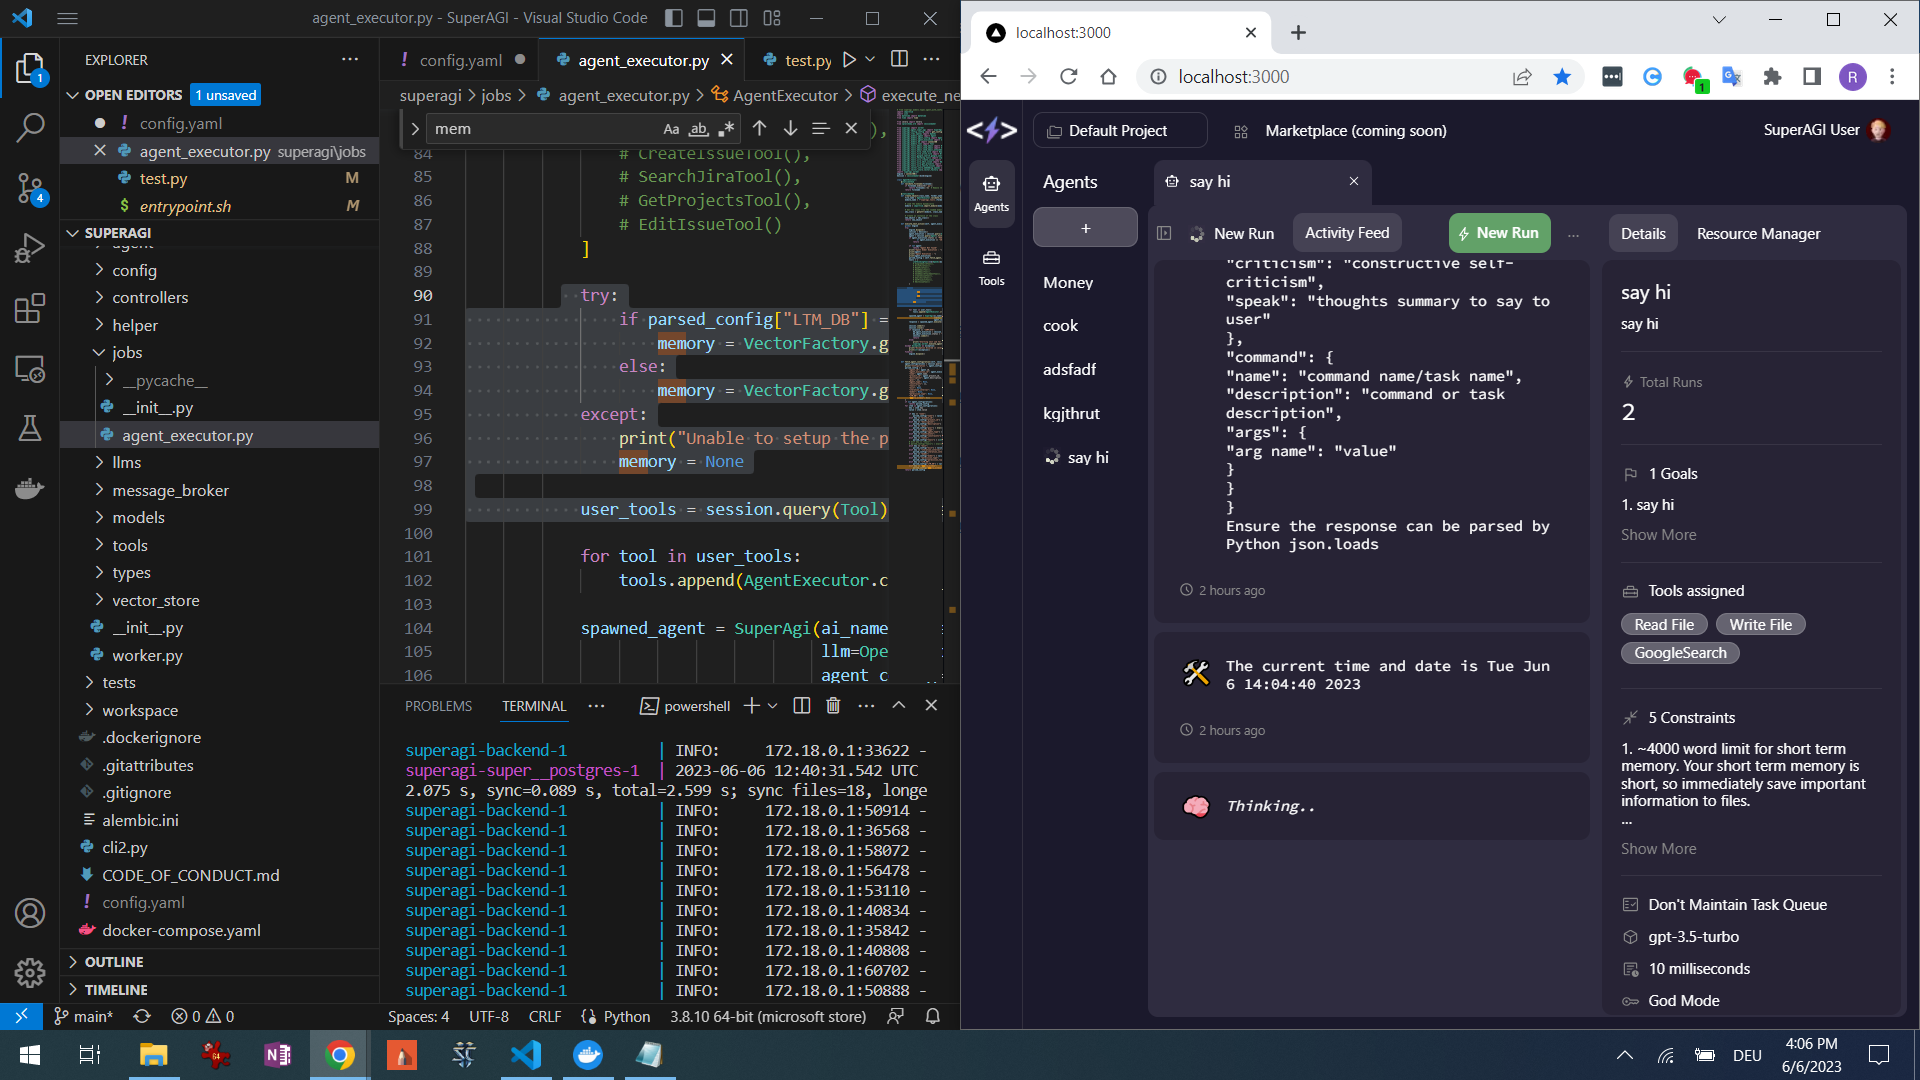Toggle Match Whole Word in find widget
The image size is (1920, 1080).
tap(699, 129)
